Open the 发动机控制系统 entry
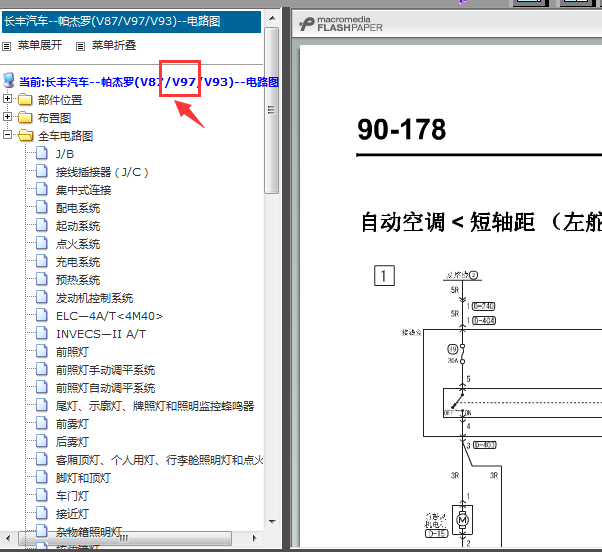This screenshot has height=552, width=602. tap(94, 298)
